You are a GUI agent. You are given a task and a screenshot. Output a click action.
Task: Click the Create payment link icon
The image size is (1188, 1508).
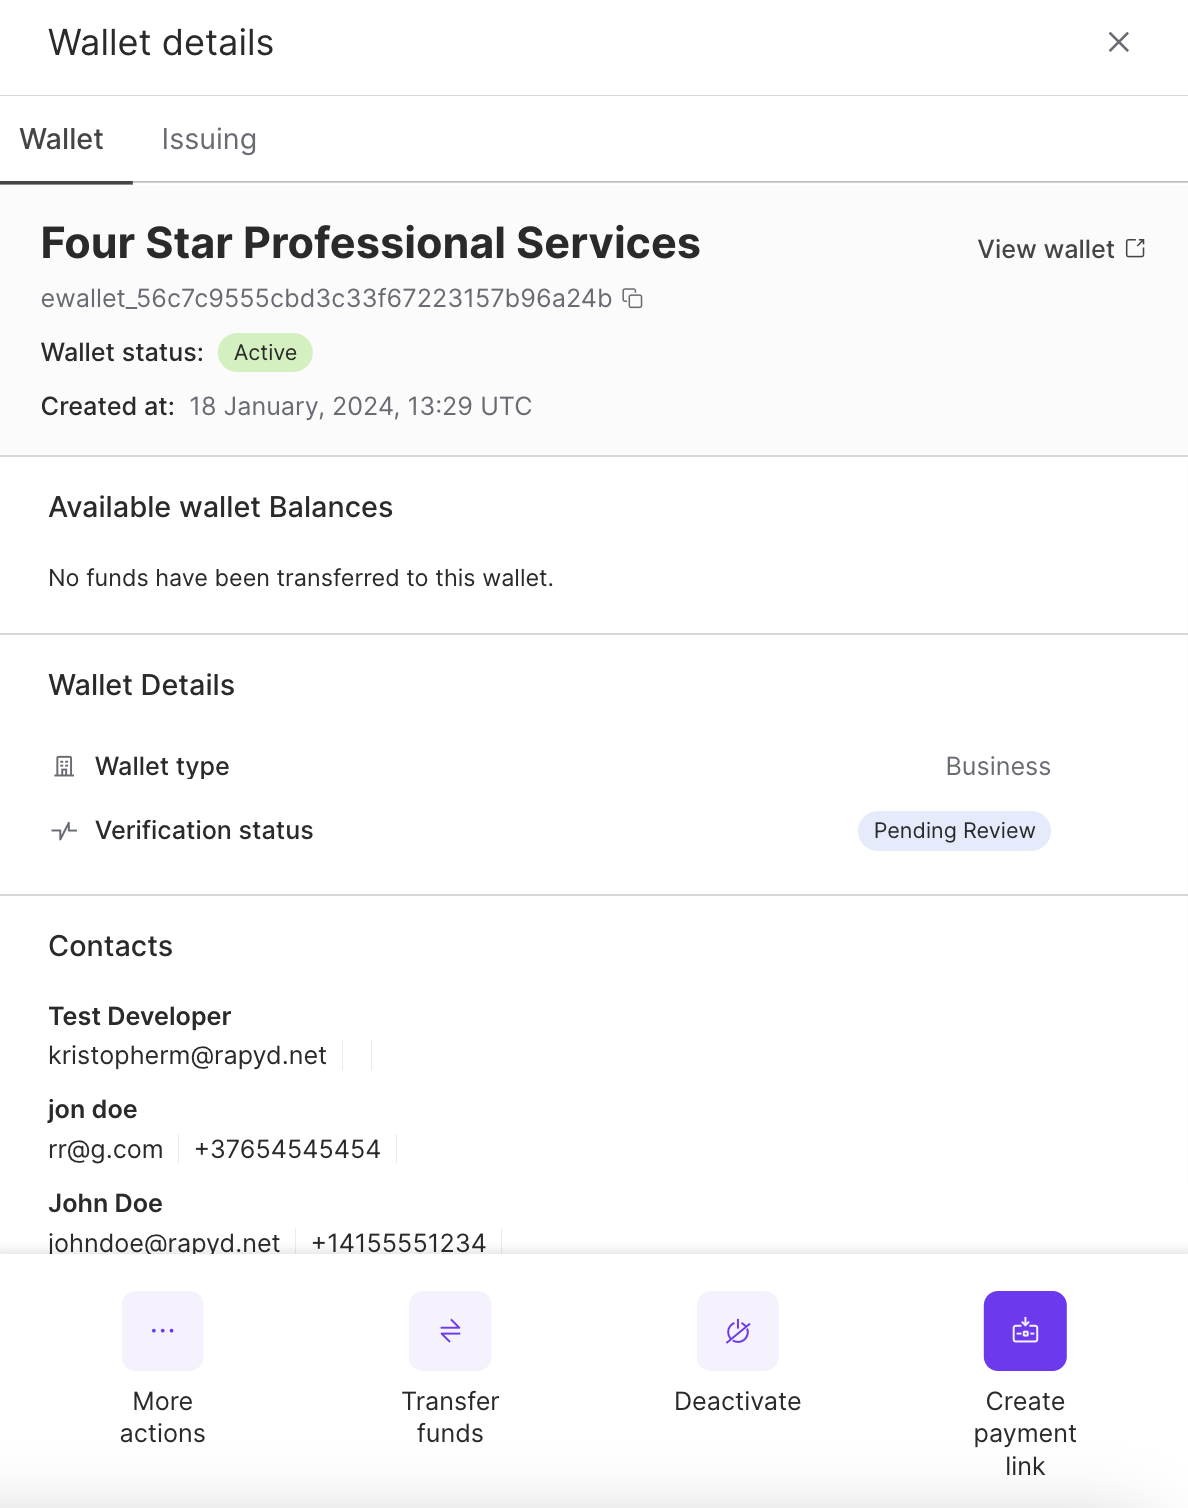pyautogui.click(x=1025, y=1330)
